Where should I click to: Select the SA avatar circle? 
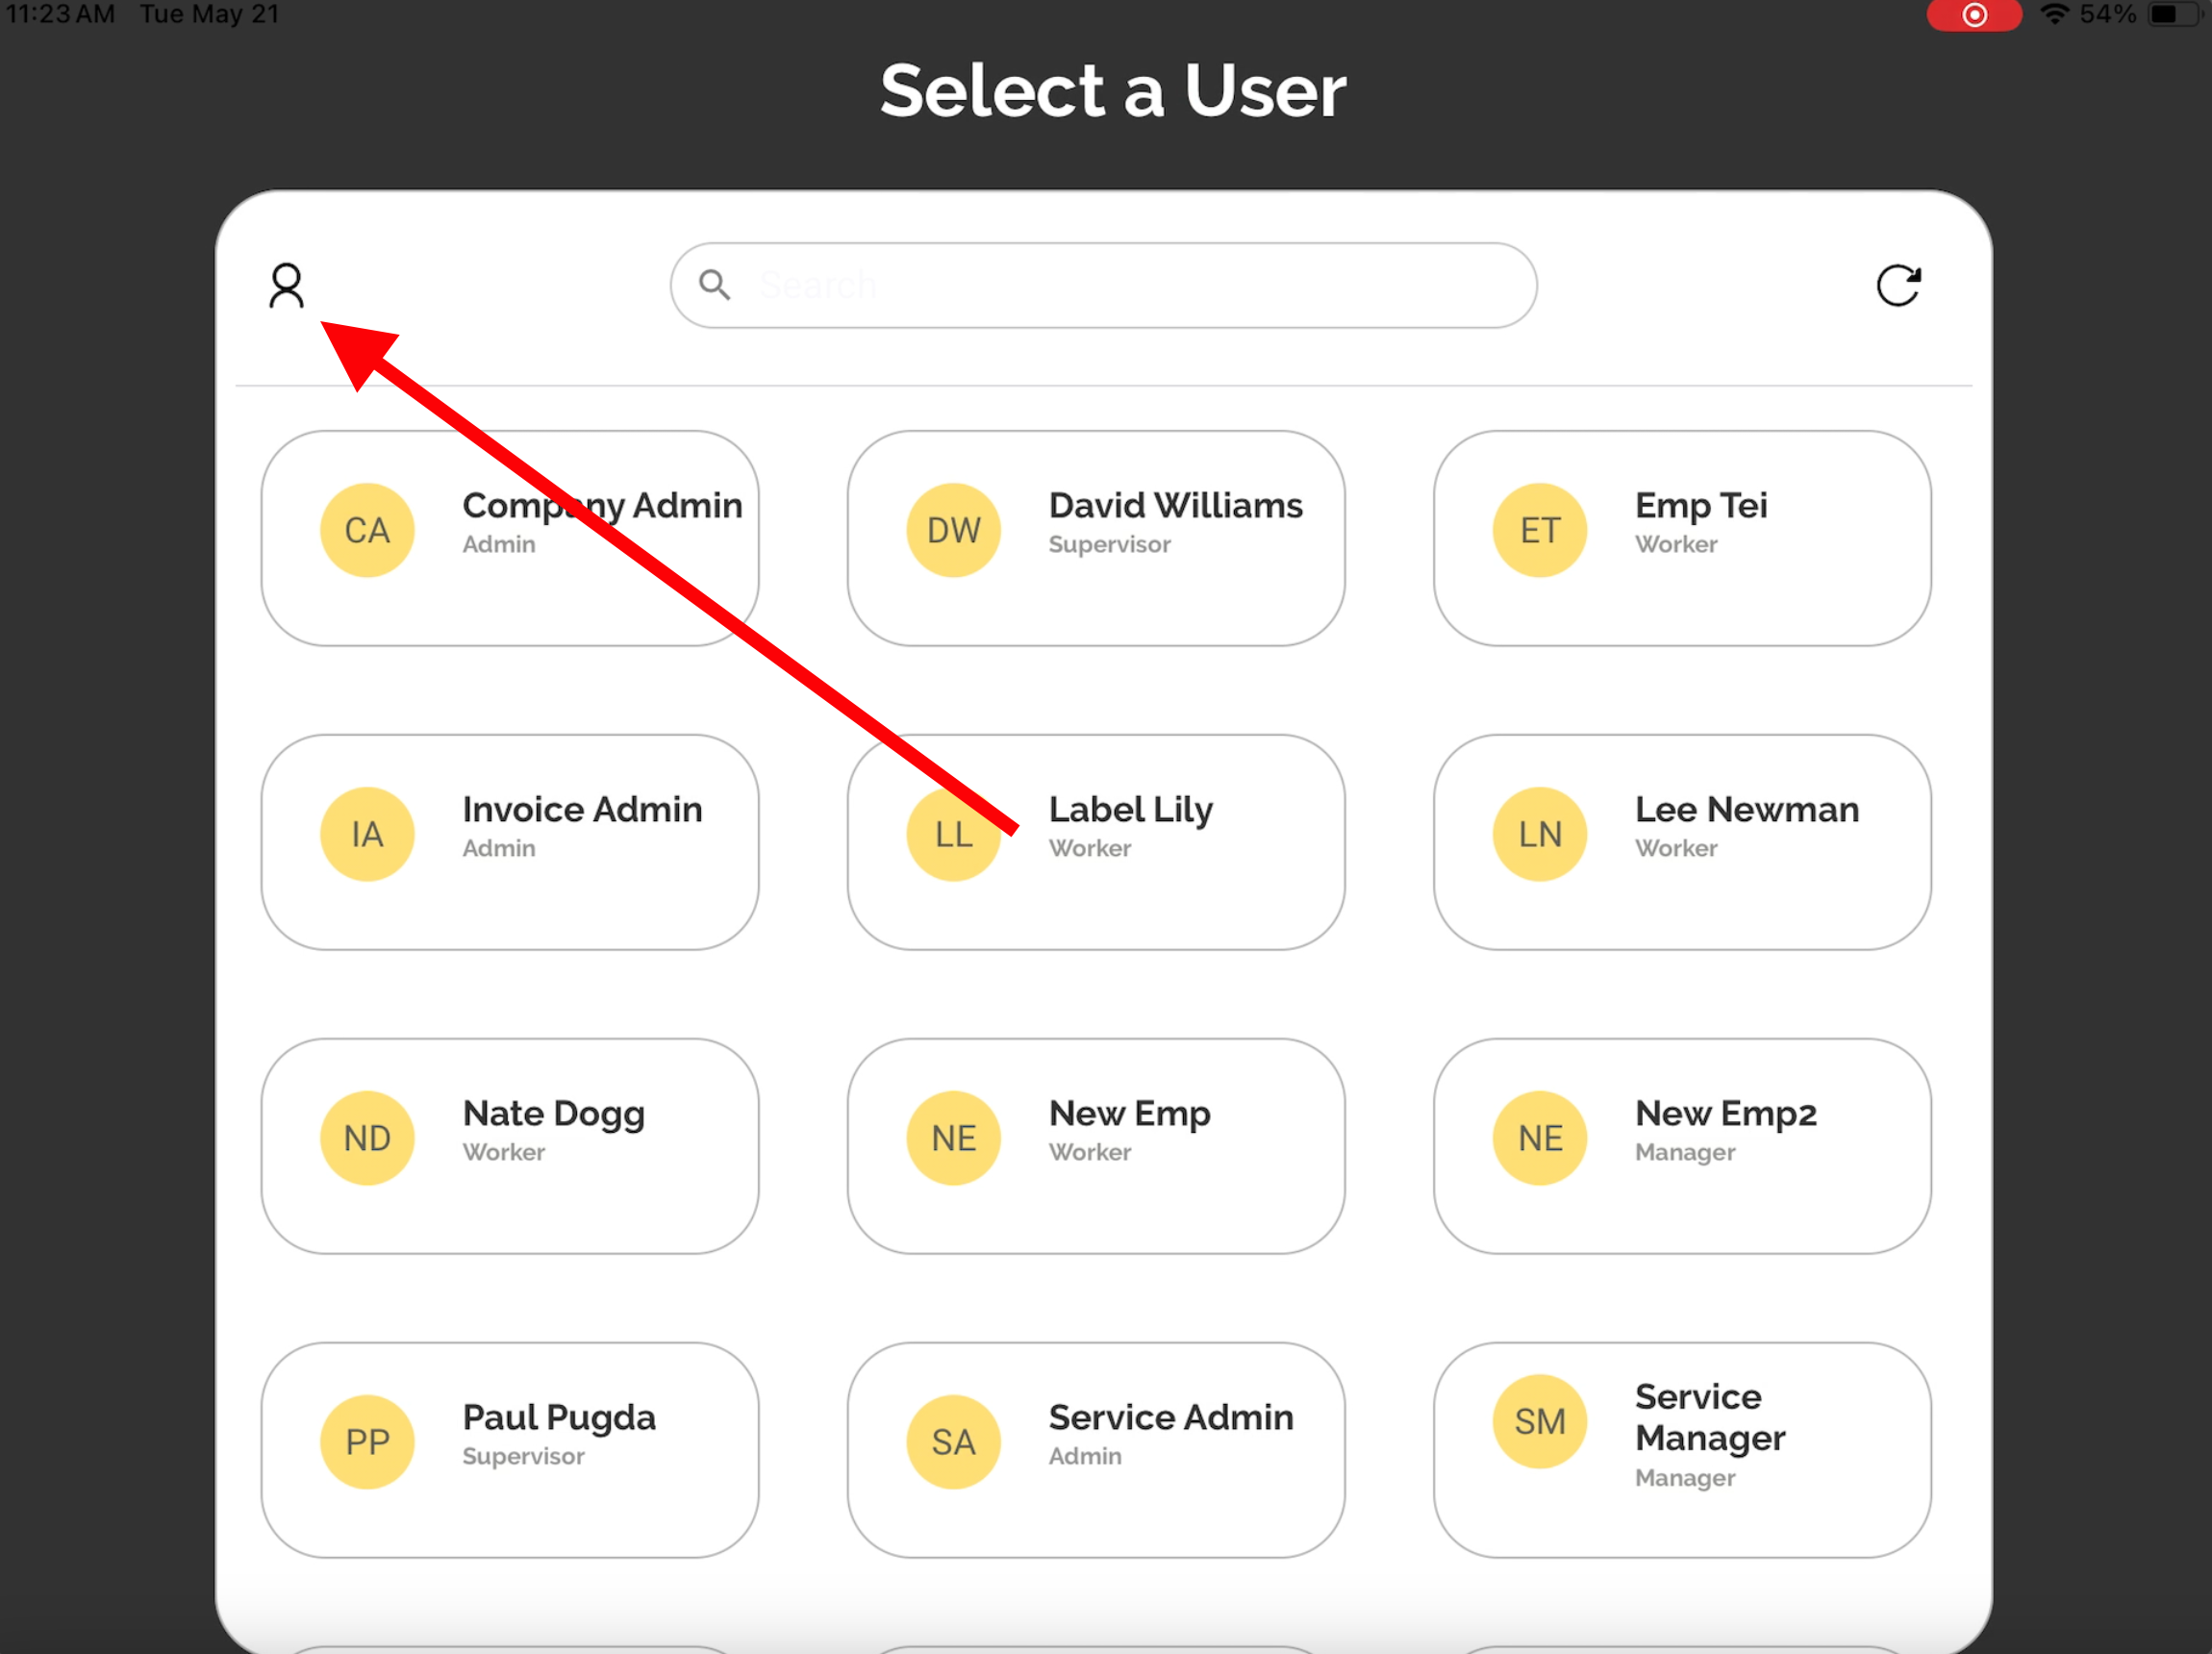(953, 1442)
